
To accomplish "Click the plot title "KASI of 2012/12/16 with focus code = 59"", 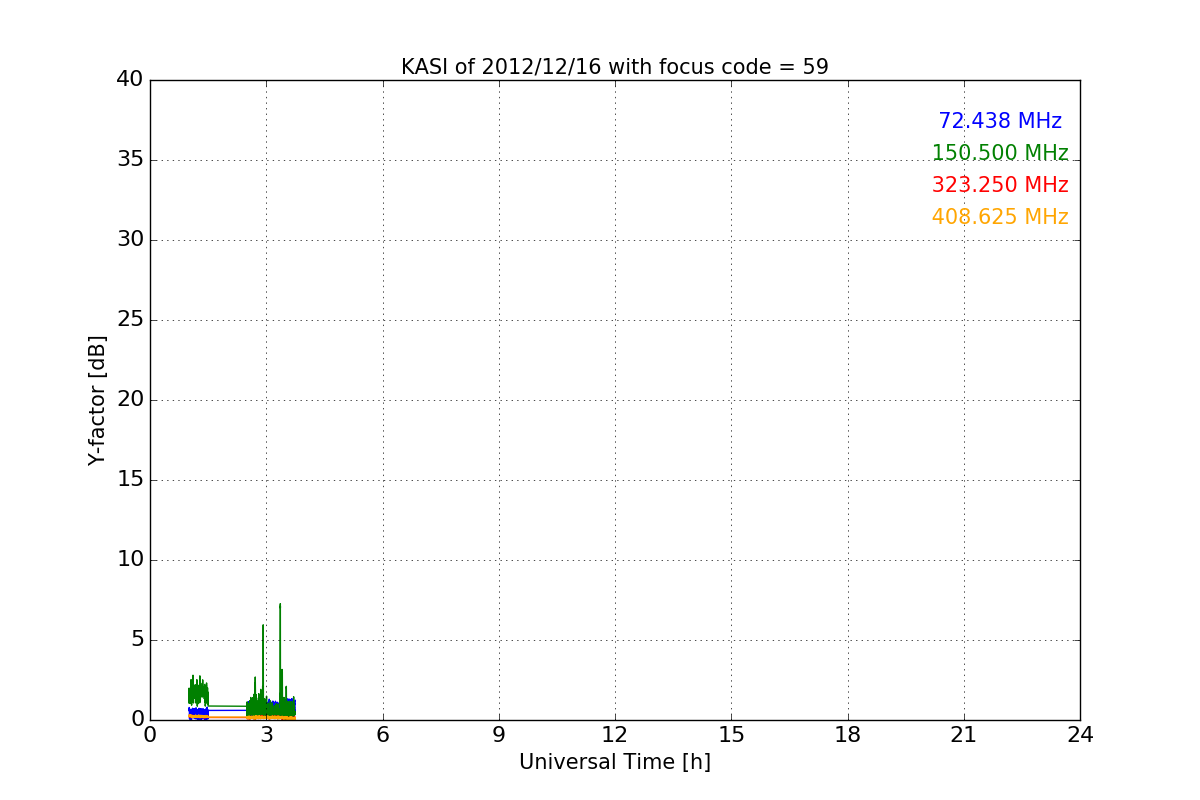I will (x=615, y=67).
